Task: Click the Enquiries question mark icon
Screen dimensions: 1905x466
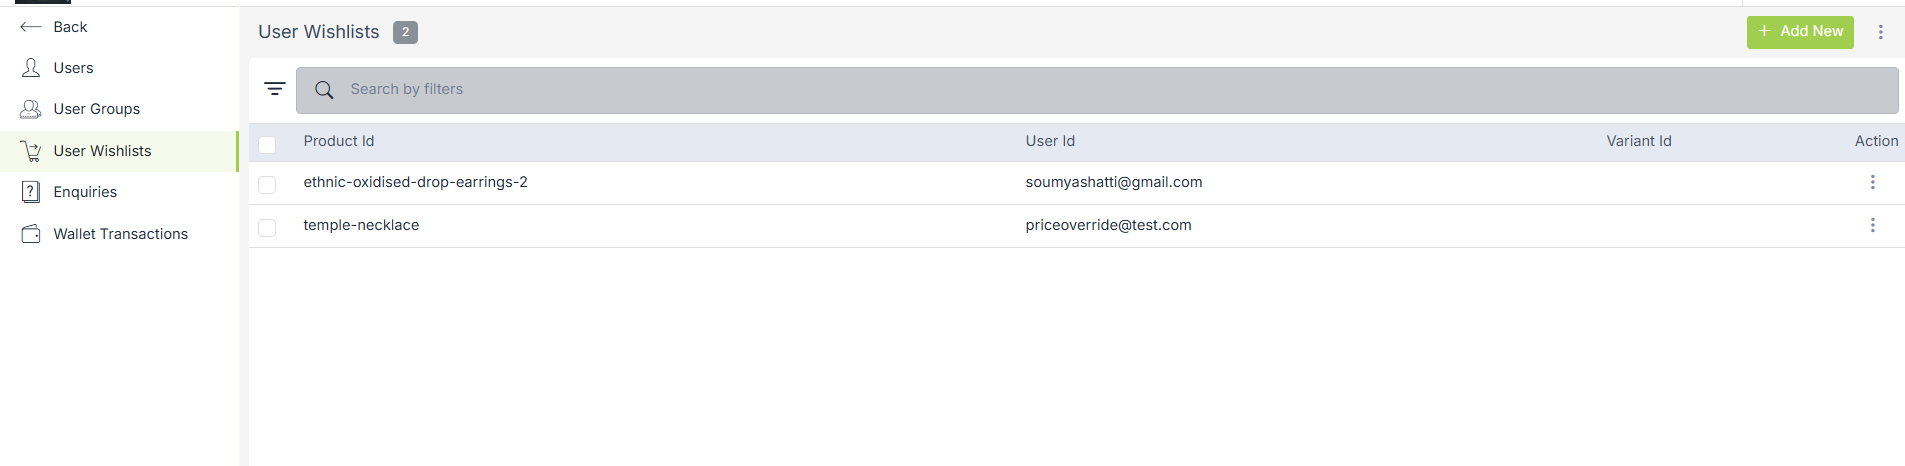Action: click(31, 192)
